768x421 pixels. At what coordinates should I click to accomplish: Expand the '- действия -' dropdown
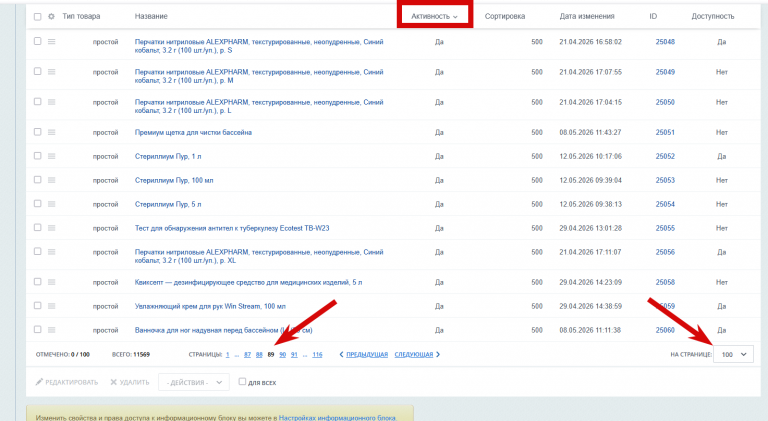coord(193,382)
